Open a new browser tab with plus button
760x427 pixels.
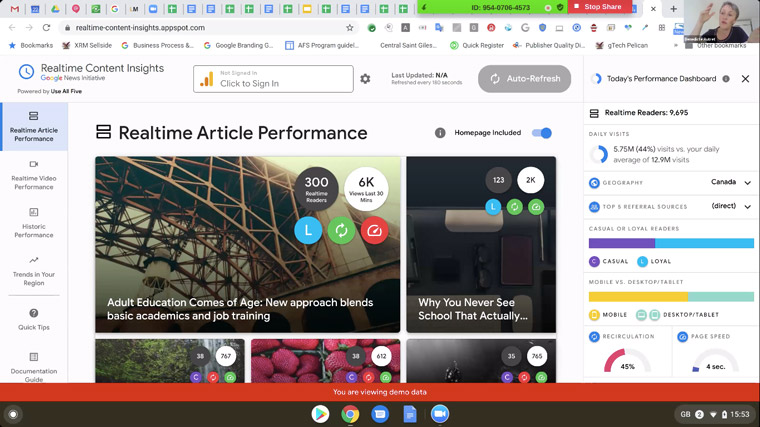[x=673, y=9]
